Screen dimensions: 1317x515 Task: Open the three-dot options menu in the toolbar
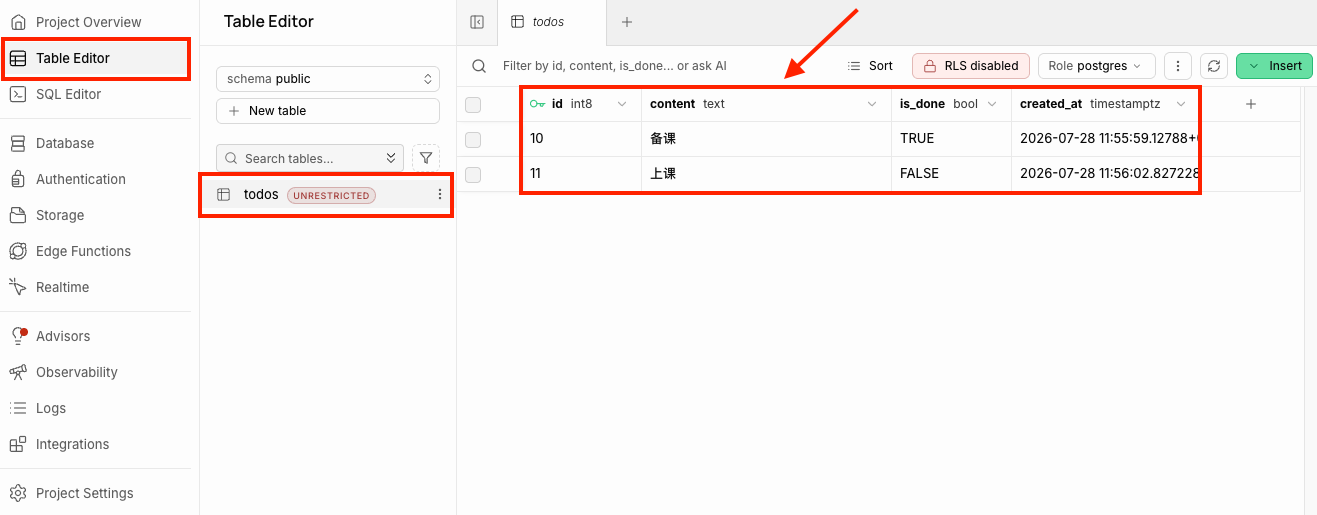coord(1178,66)
